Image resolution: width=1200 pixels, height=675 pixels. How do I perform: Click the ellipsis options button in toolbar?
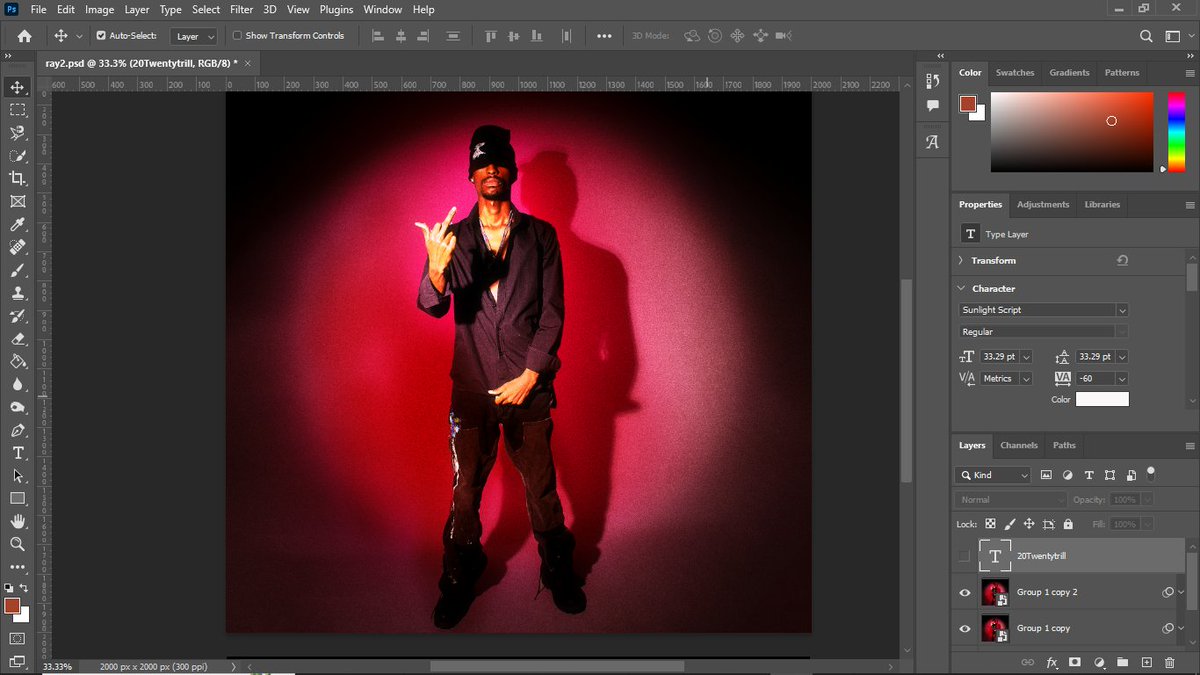click(604, 35)
